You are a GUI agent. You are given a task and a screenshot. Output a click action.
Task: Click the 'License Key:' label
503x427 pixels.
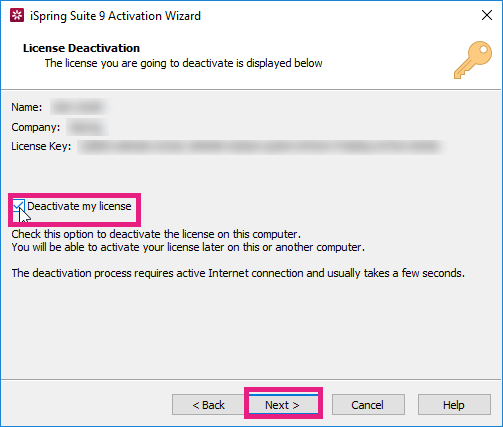[x=41, y=146]
